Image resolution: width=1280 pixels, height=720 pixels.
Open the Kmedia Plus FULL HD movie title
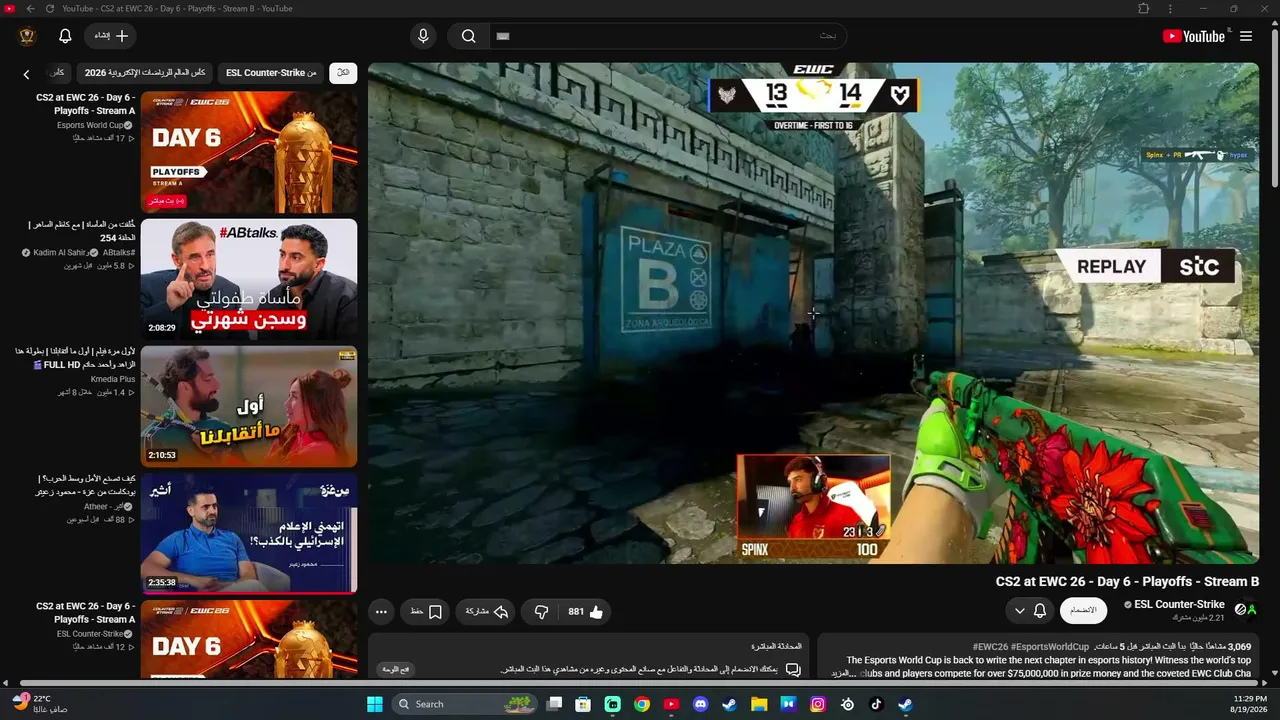[75, 358]
